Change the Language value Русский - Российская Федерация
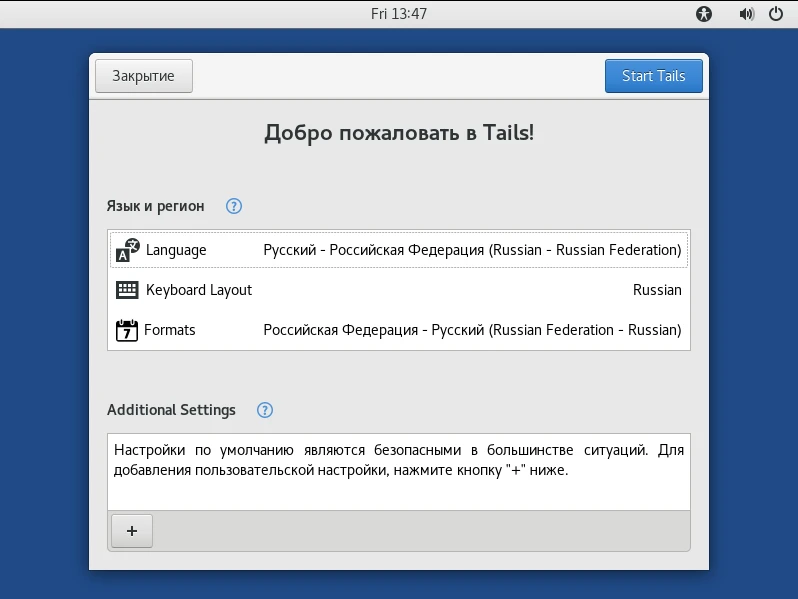The height and width of the screenshot is (599, 798). coord(472,250)
